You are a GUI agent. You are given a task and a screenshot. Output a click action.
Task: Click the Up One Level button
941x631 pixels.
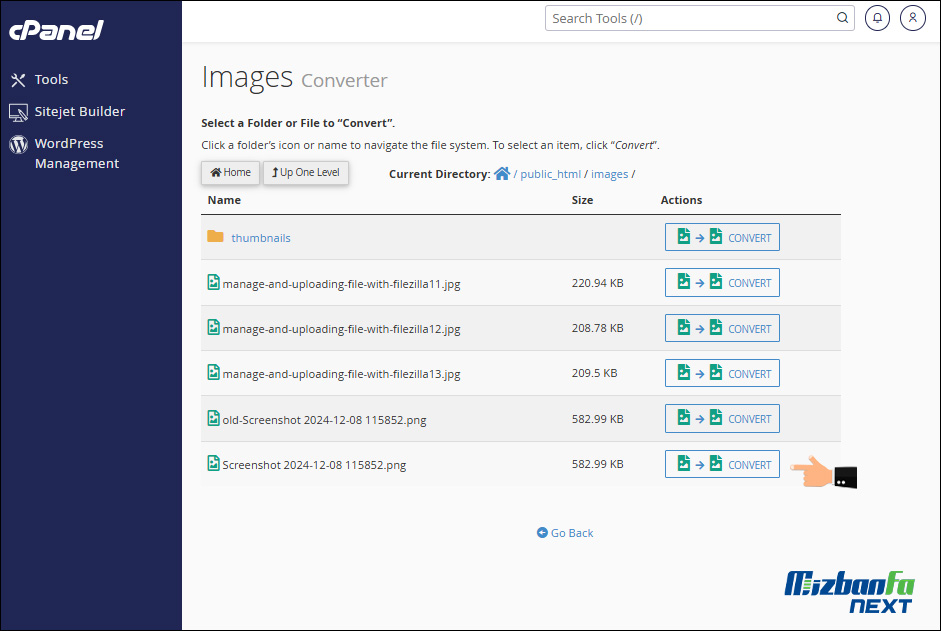pyautogui.click(x=305, y=173)
